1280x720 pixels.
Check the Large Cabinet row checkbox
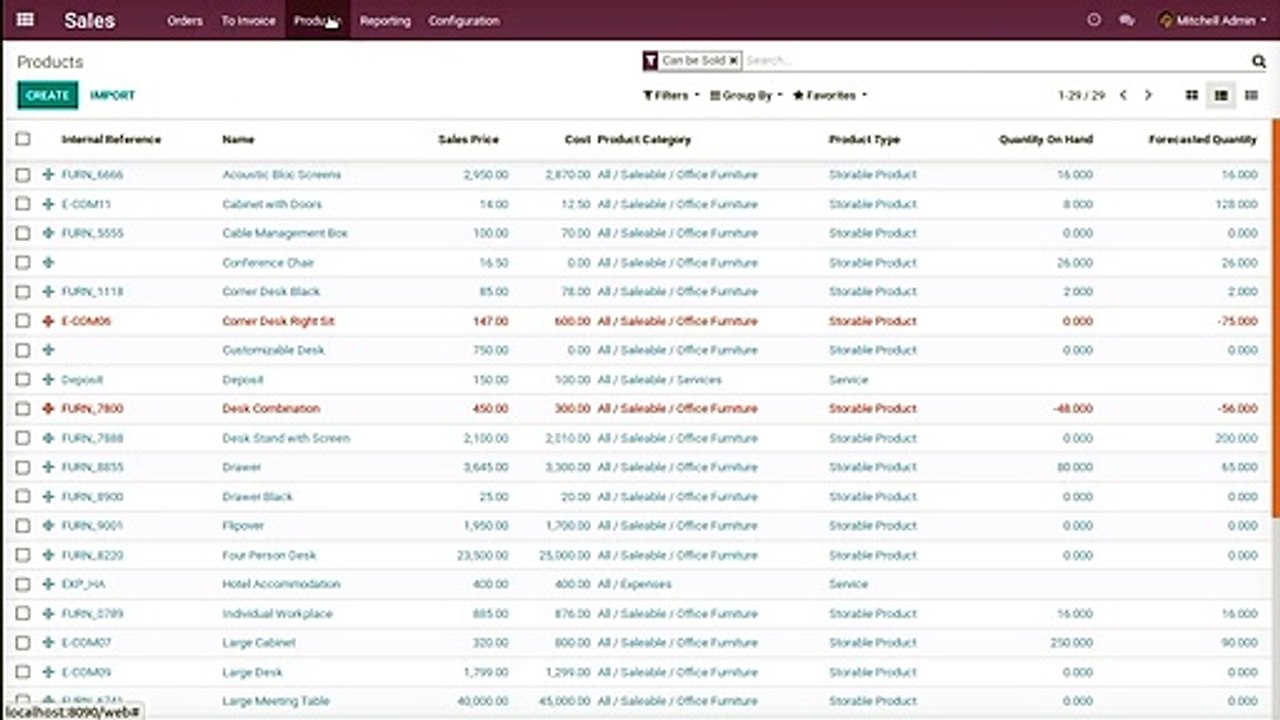(x=23, y=643)
